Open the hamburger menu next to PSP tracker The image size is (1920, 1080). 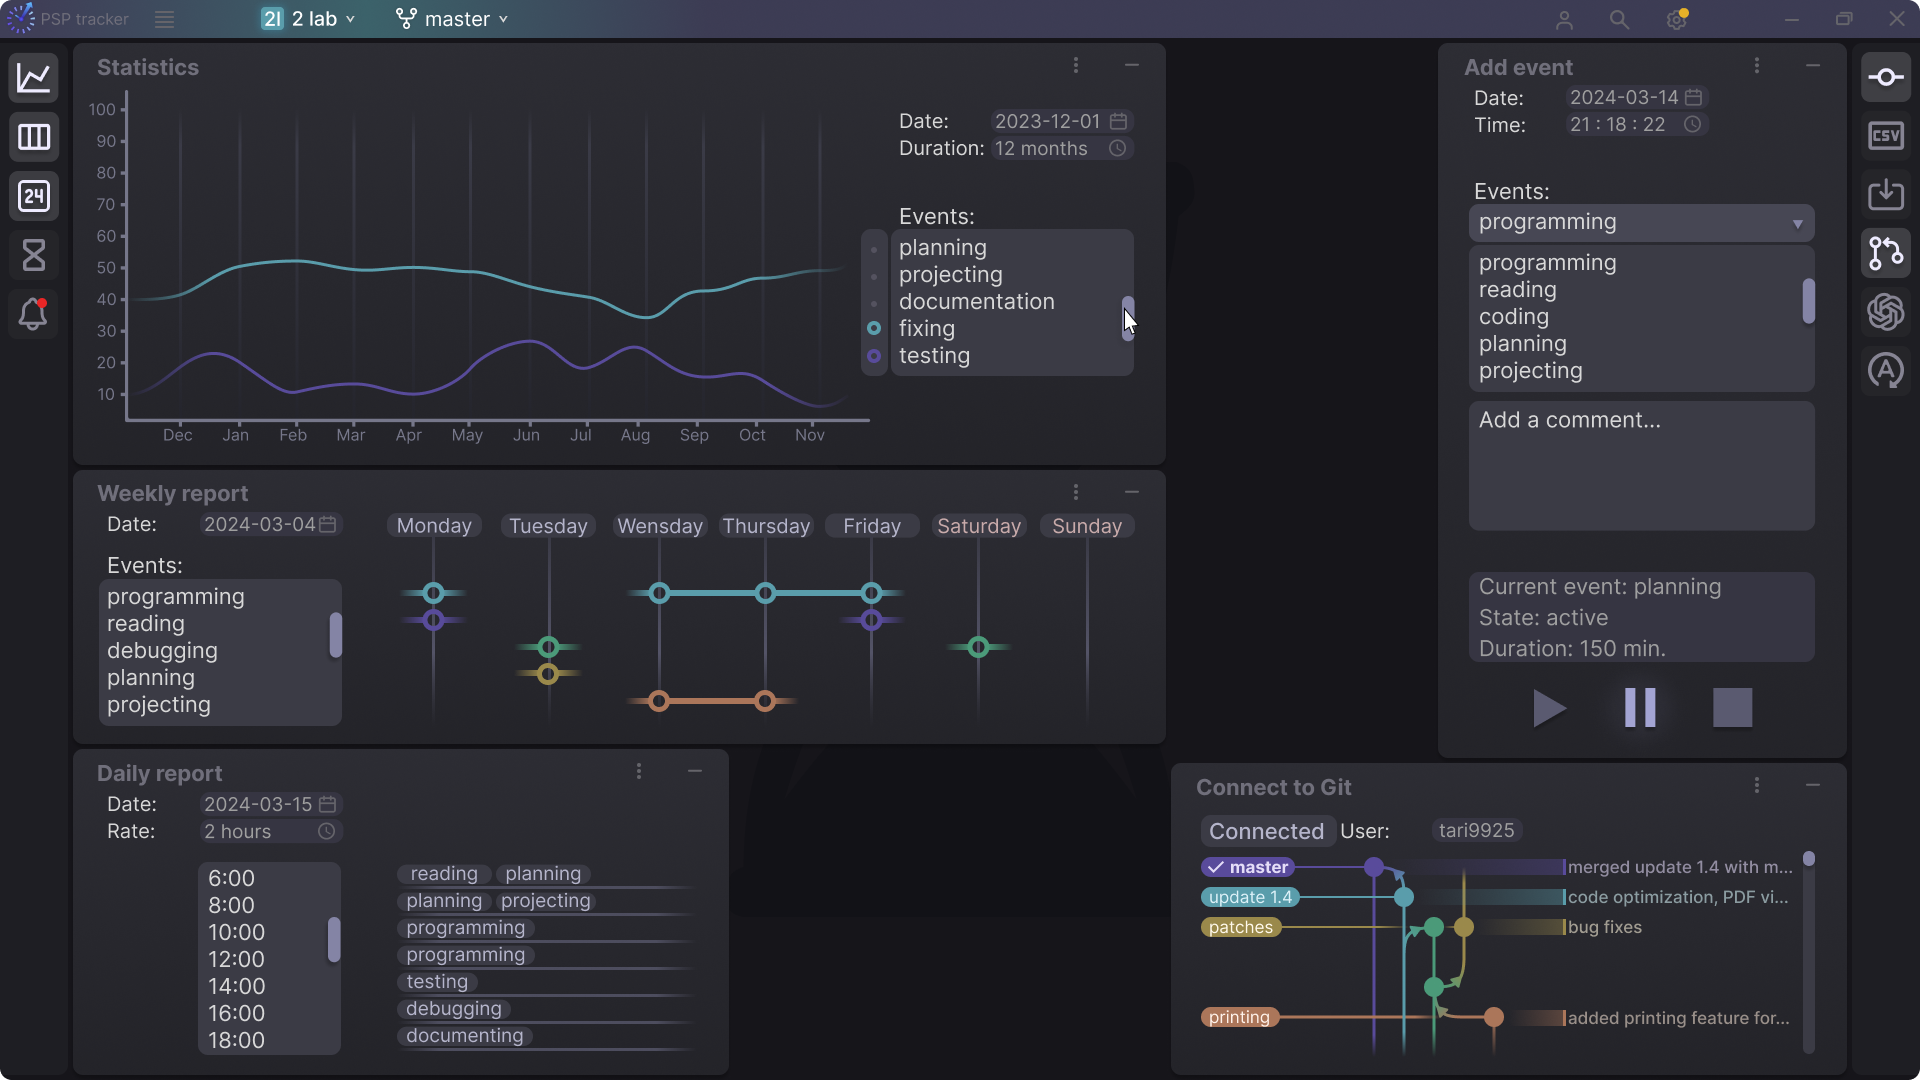click(x=165, y=19)
